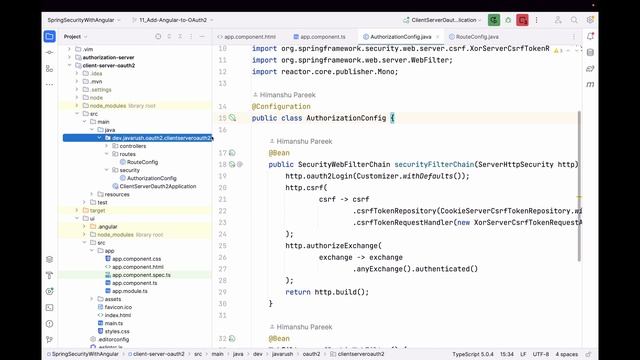
Task: Click the gutter bean icon on line 17
Action: click(232, 153)
